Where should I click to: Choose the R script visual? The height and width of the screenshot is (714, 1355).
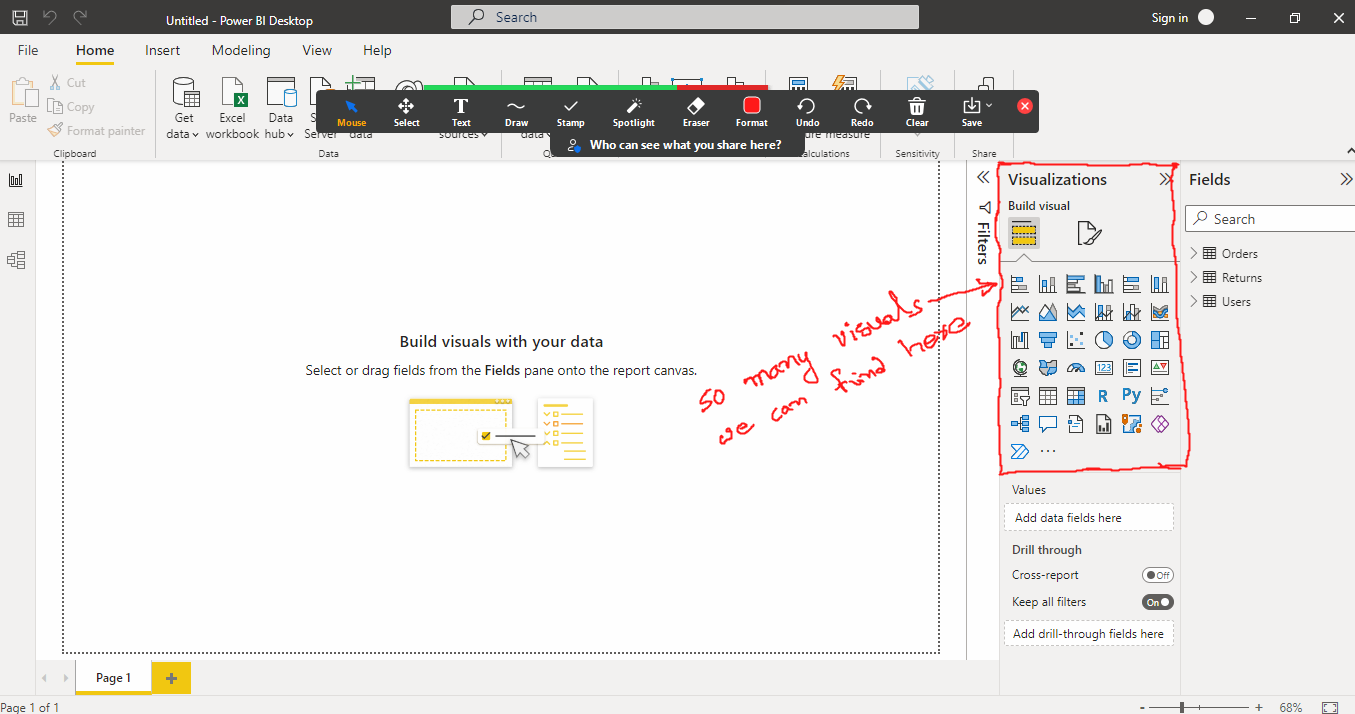tap(1103, 396)
